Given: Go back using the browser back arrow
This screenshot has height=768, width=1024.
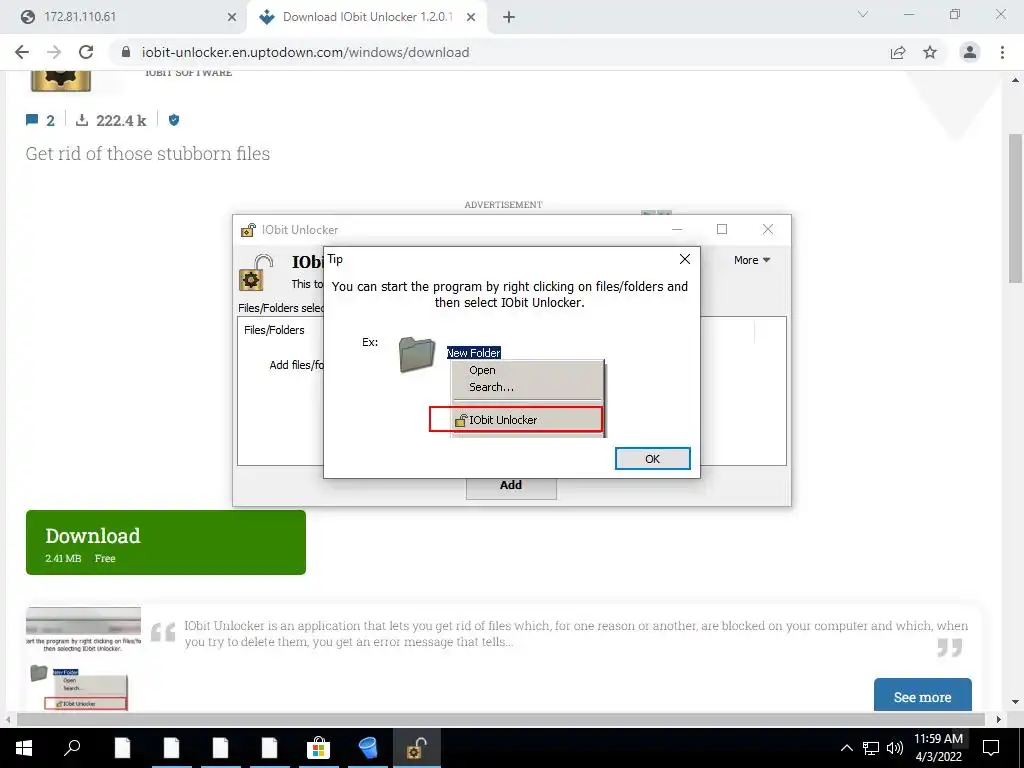Looking at the screenshot, I should [x=22, y=52].
